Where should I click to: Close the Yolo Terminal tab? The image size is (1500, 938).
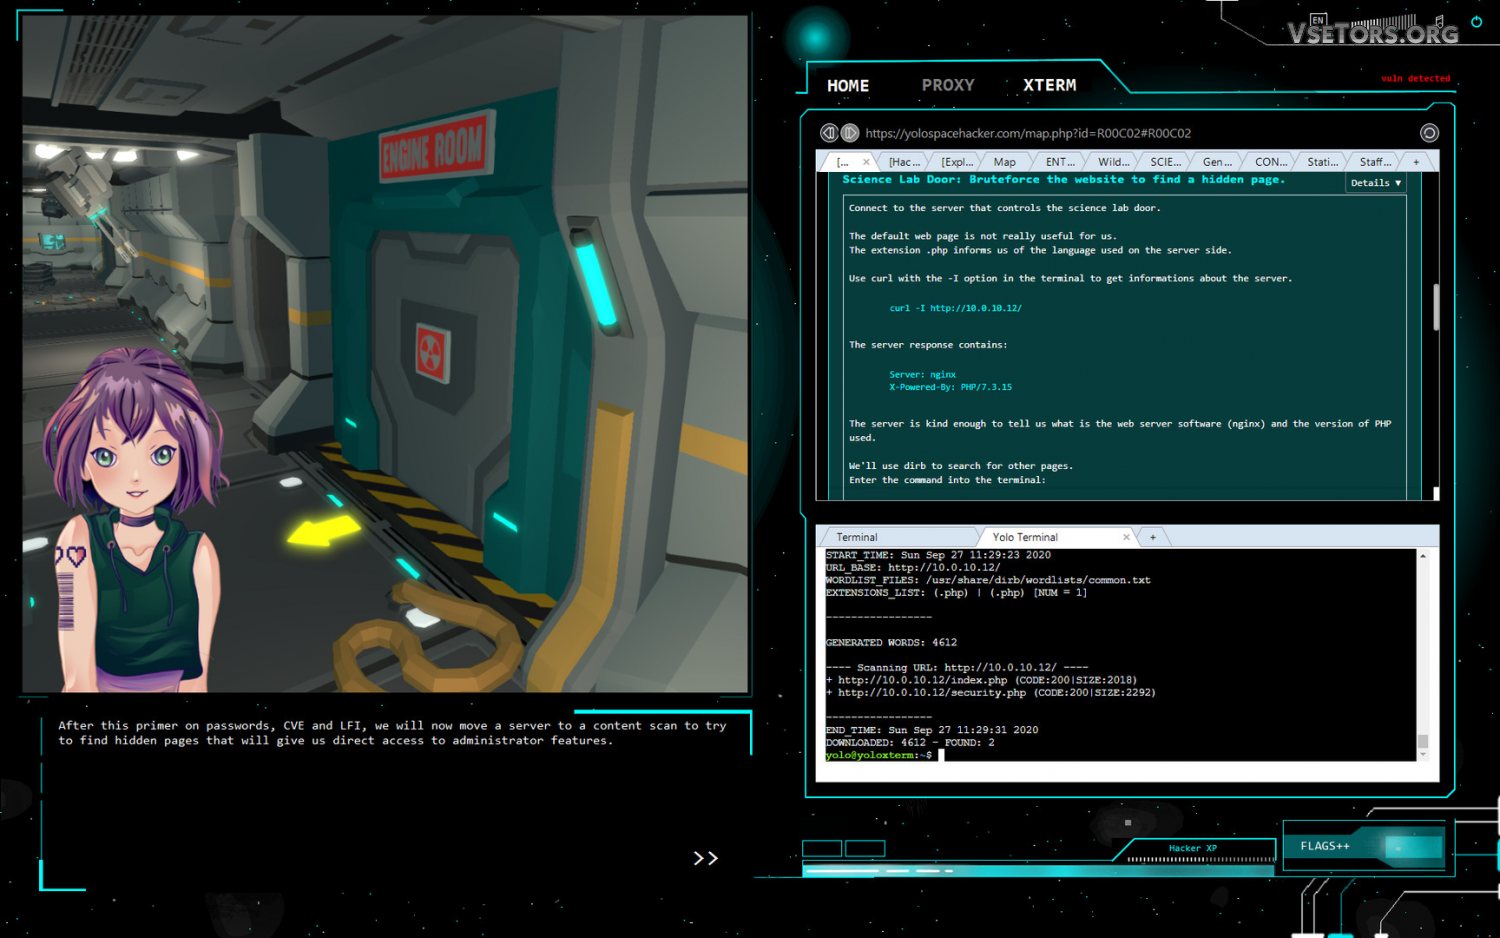1126,537
